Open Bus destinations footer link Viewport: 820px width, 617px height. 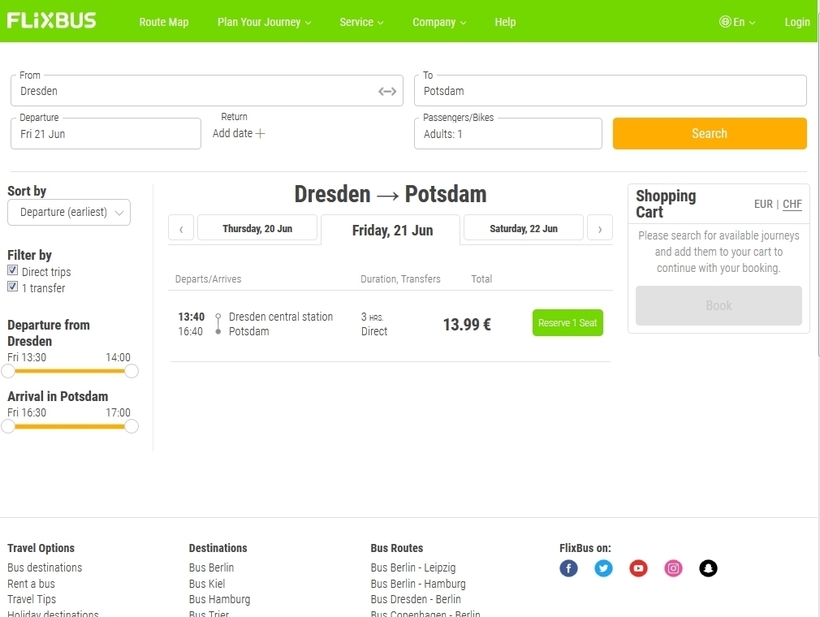tap(44, 567)
